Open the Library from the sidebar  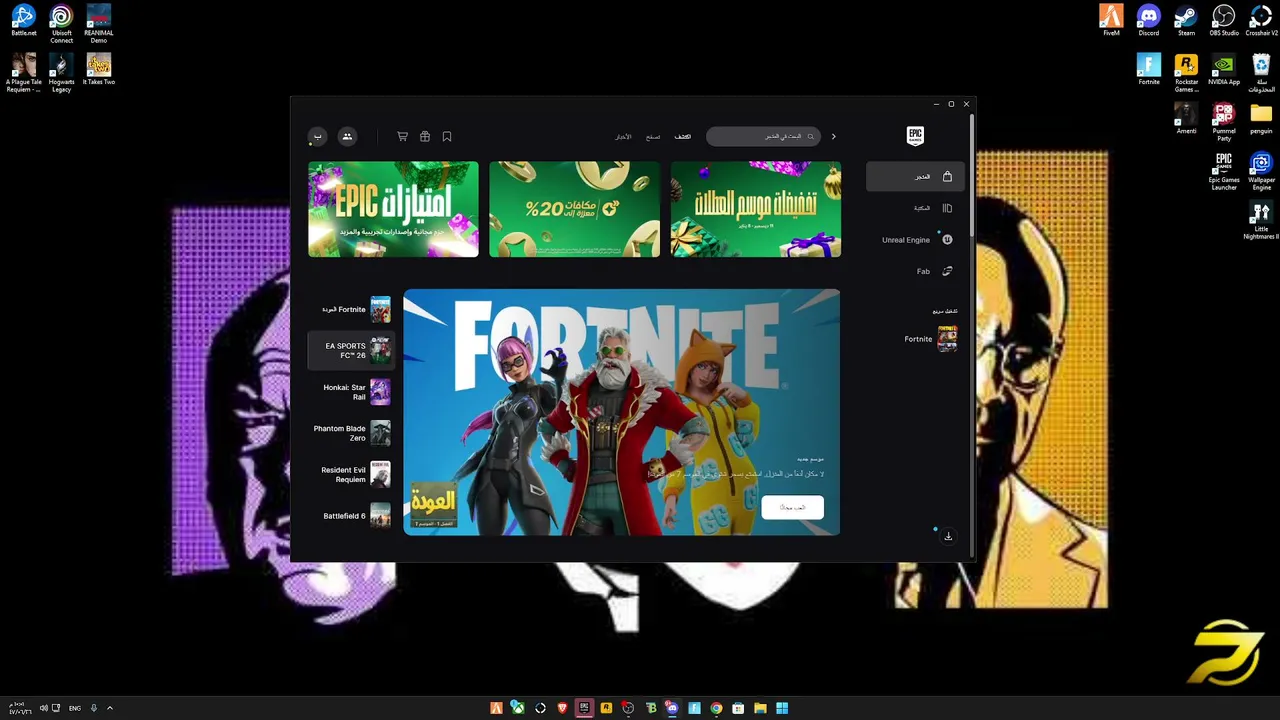click(915, 208)
